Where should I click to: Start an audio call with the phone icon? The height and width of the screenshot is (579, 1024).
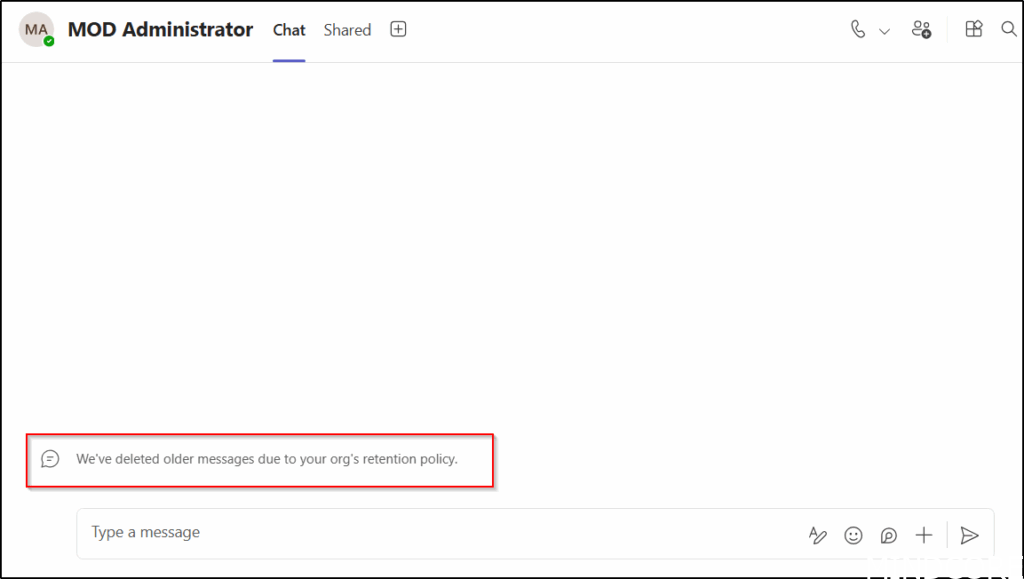pyautogui.click(x=858, y=30)
